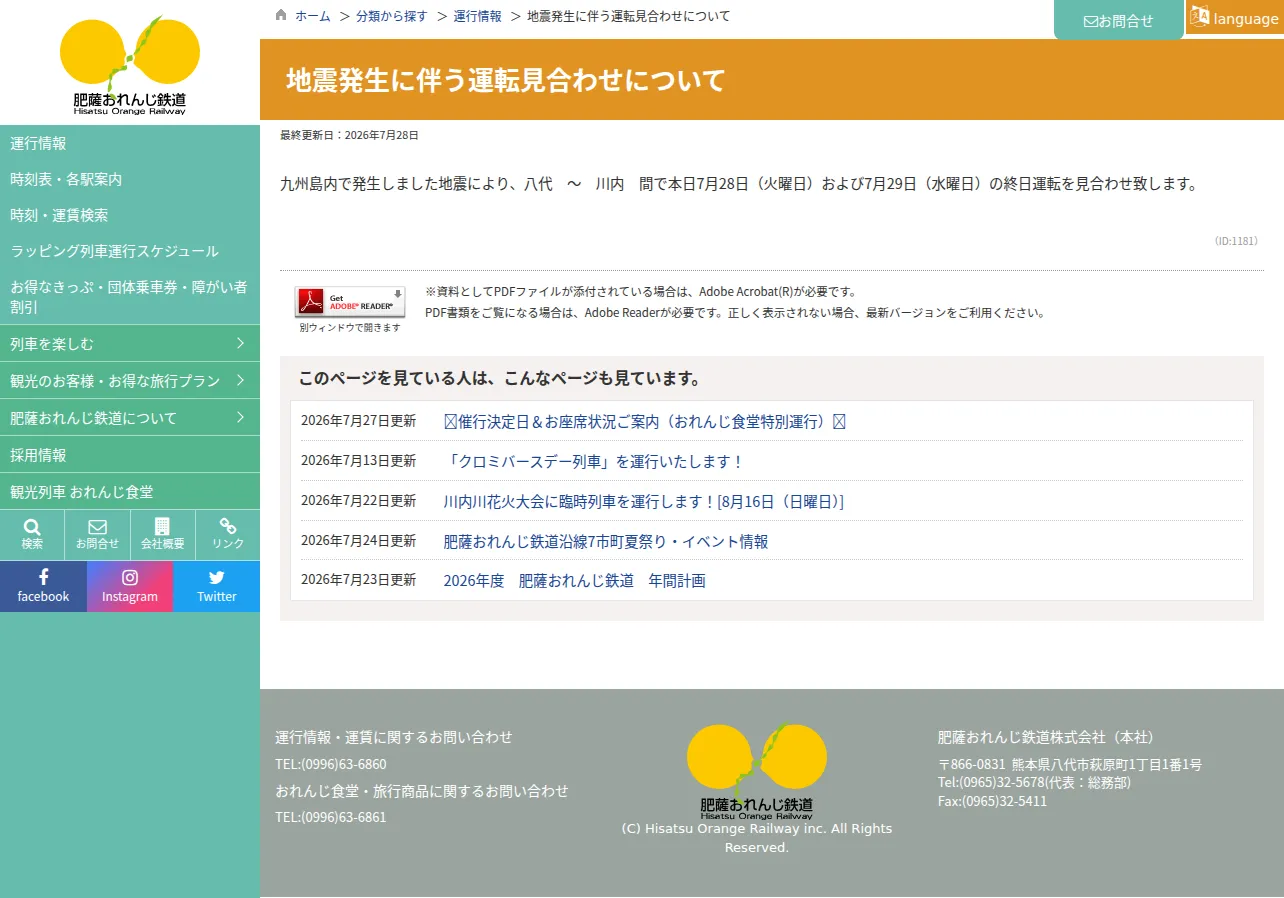This screenshot has height=898, width=1284.
Task: Click the magnifier 検索 icon in sidebar
Action: pos(32,535)
